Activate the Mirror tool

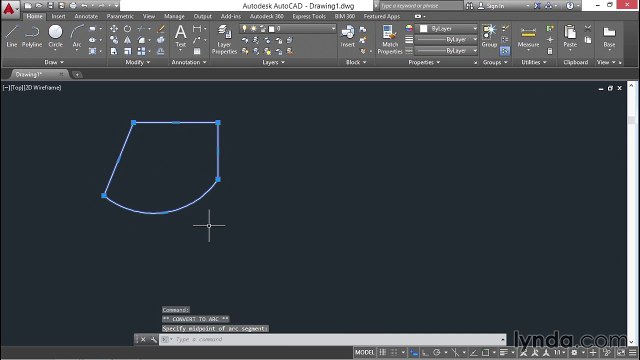click(x=127, y=40)
